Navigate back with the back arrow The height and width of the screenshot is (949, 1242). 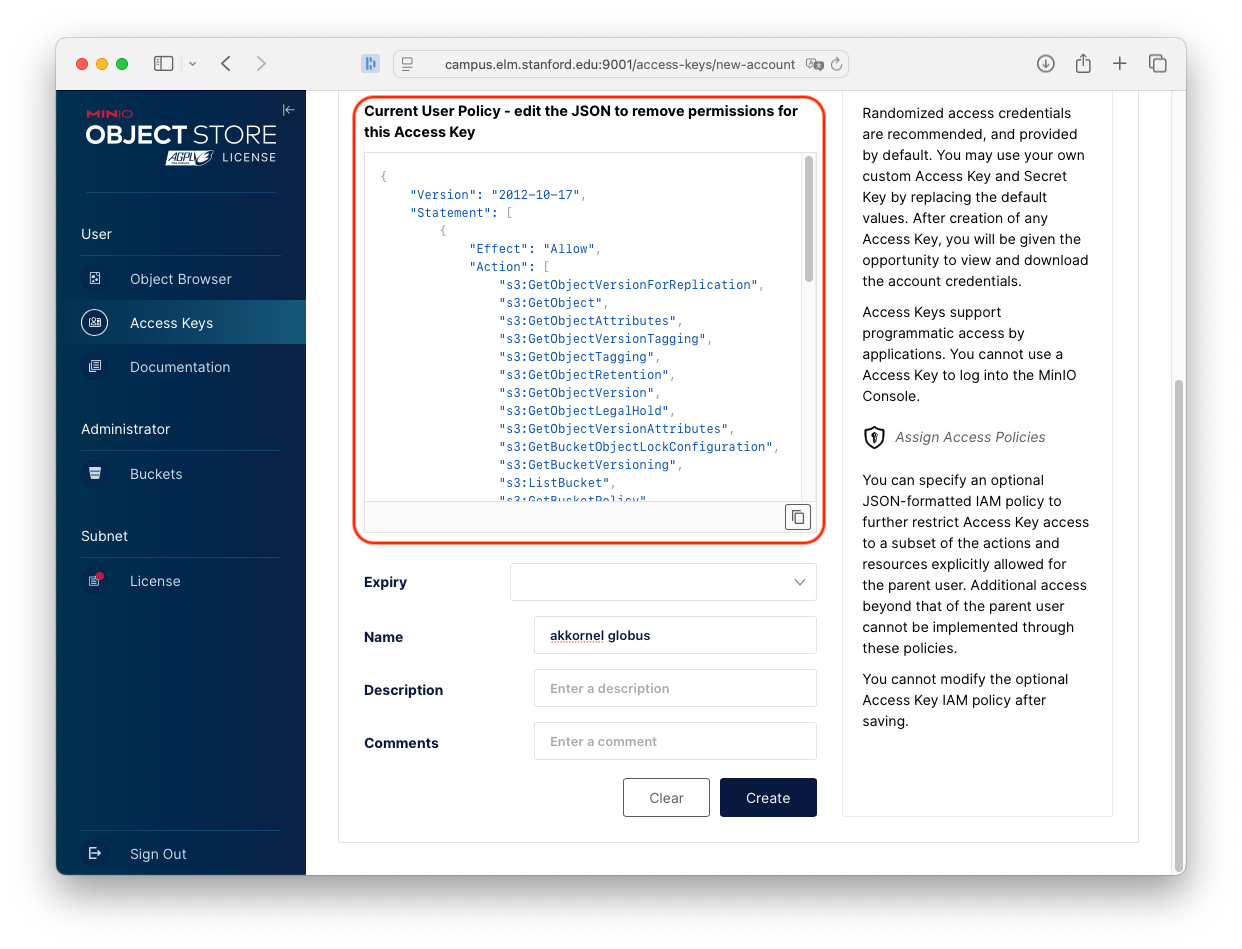pyautogui.click(x=225, y=62)
